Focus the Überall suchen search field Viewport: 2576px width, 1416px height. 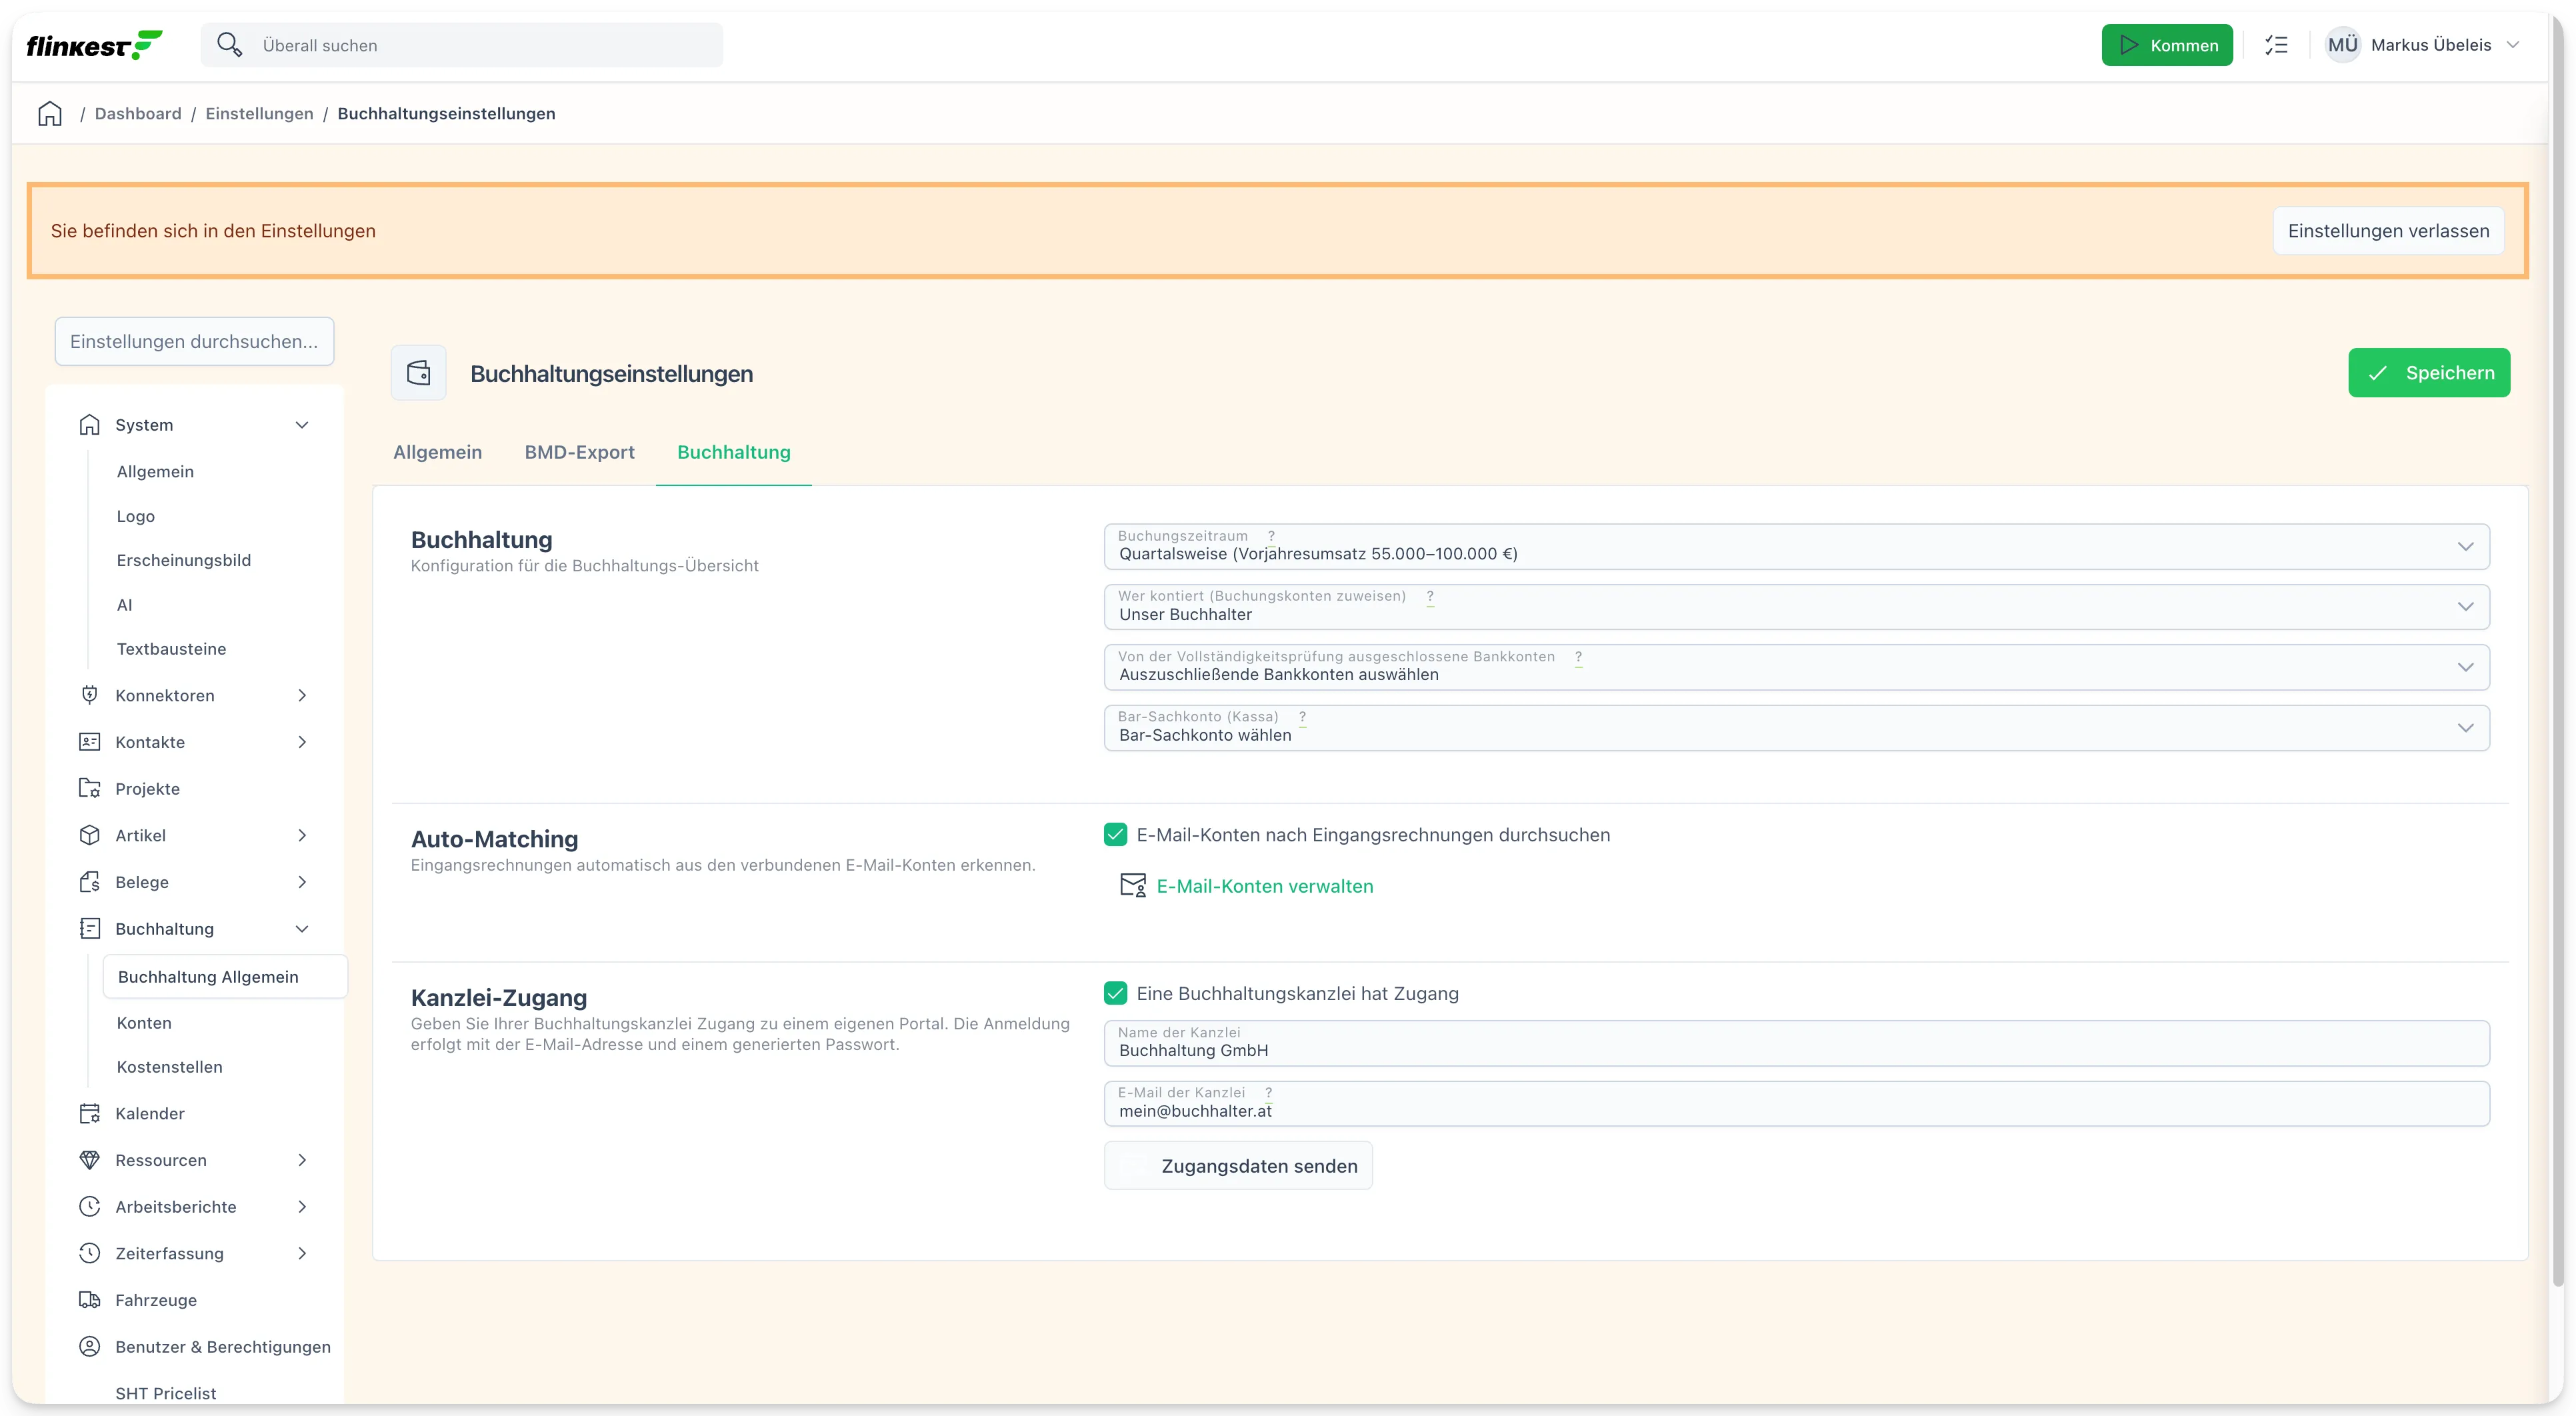pos(462,45)
